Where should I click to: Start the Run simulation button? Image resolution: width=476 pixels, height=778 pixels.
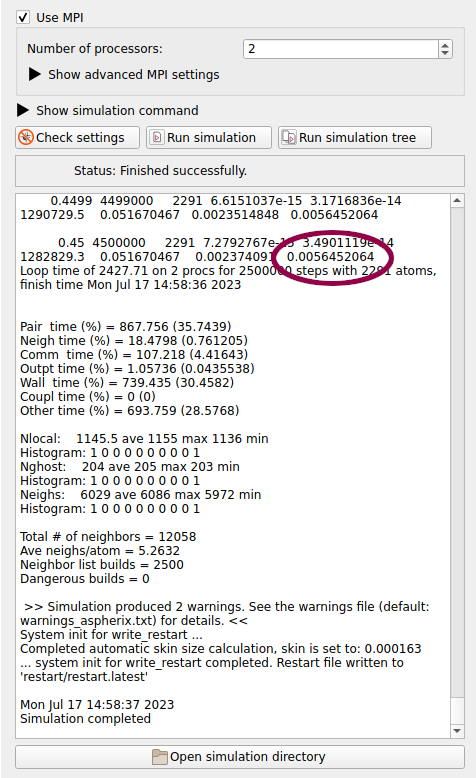[209, 137]
